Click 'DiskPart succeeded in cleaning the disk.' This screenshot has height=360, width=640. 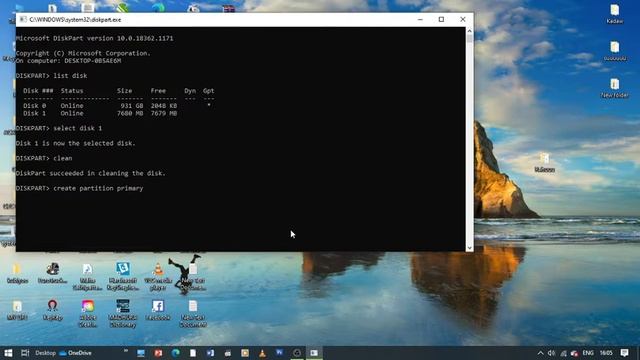tap(91, 173)
